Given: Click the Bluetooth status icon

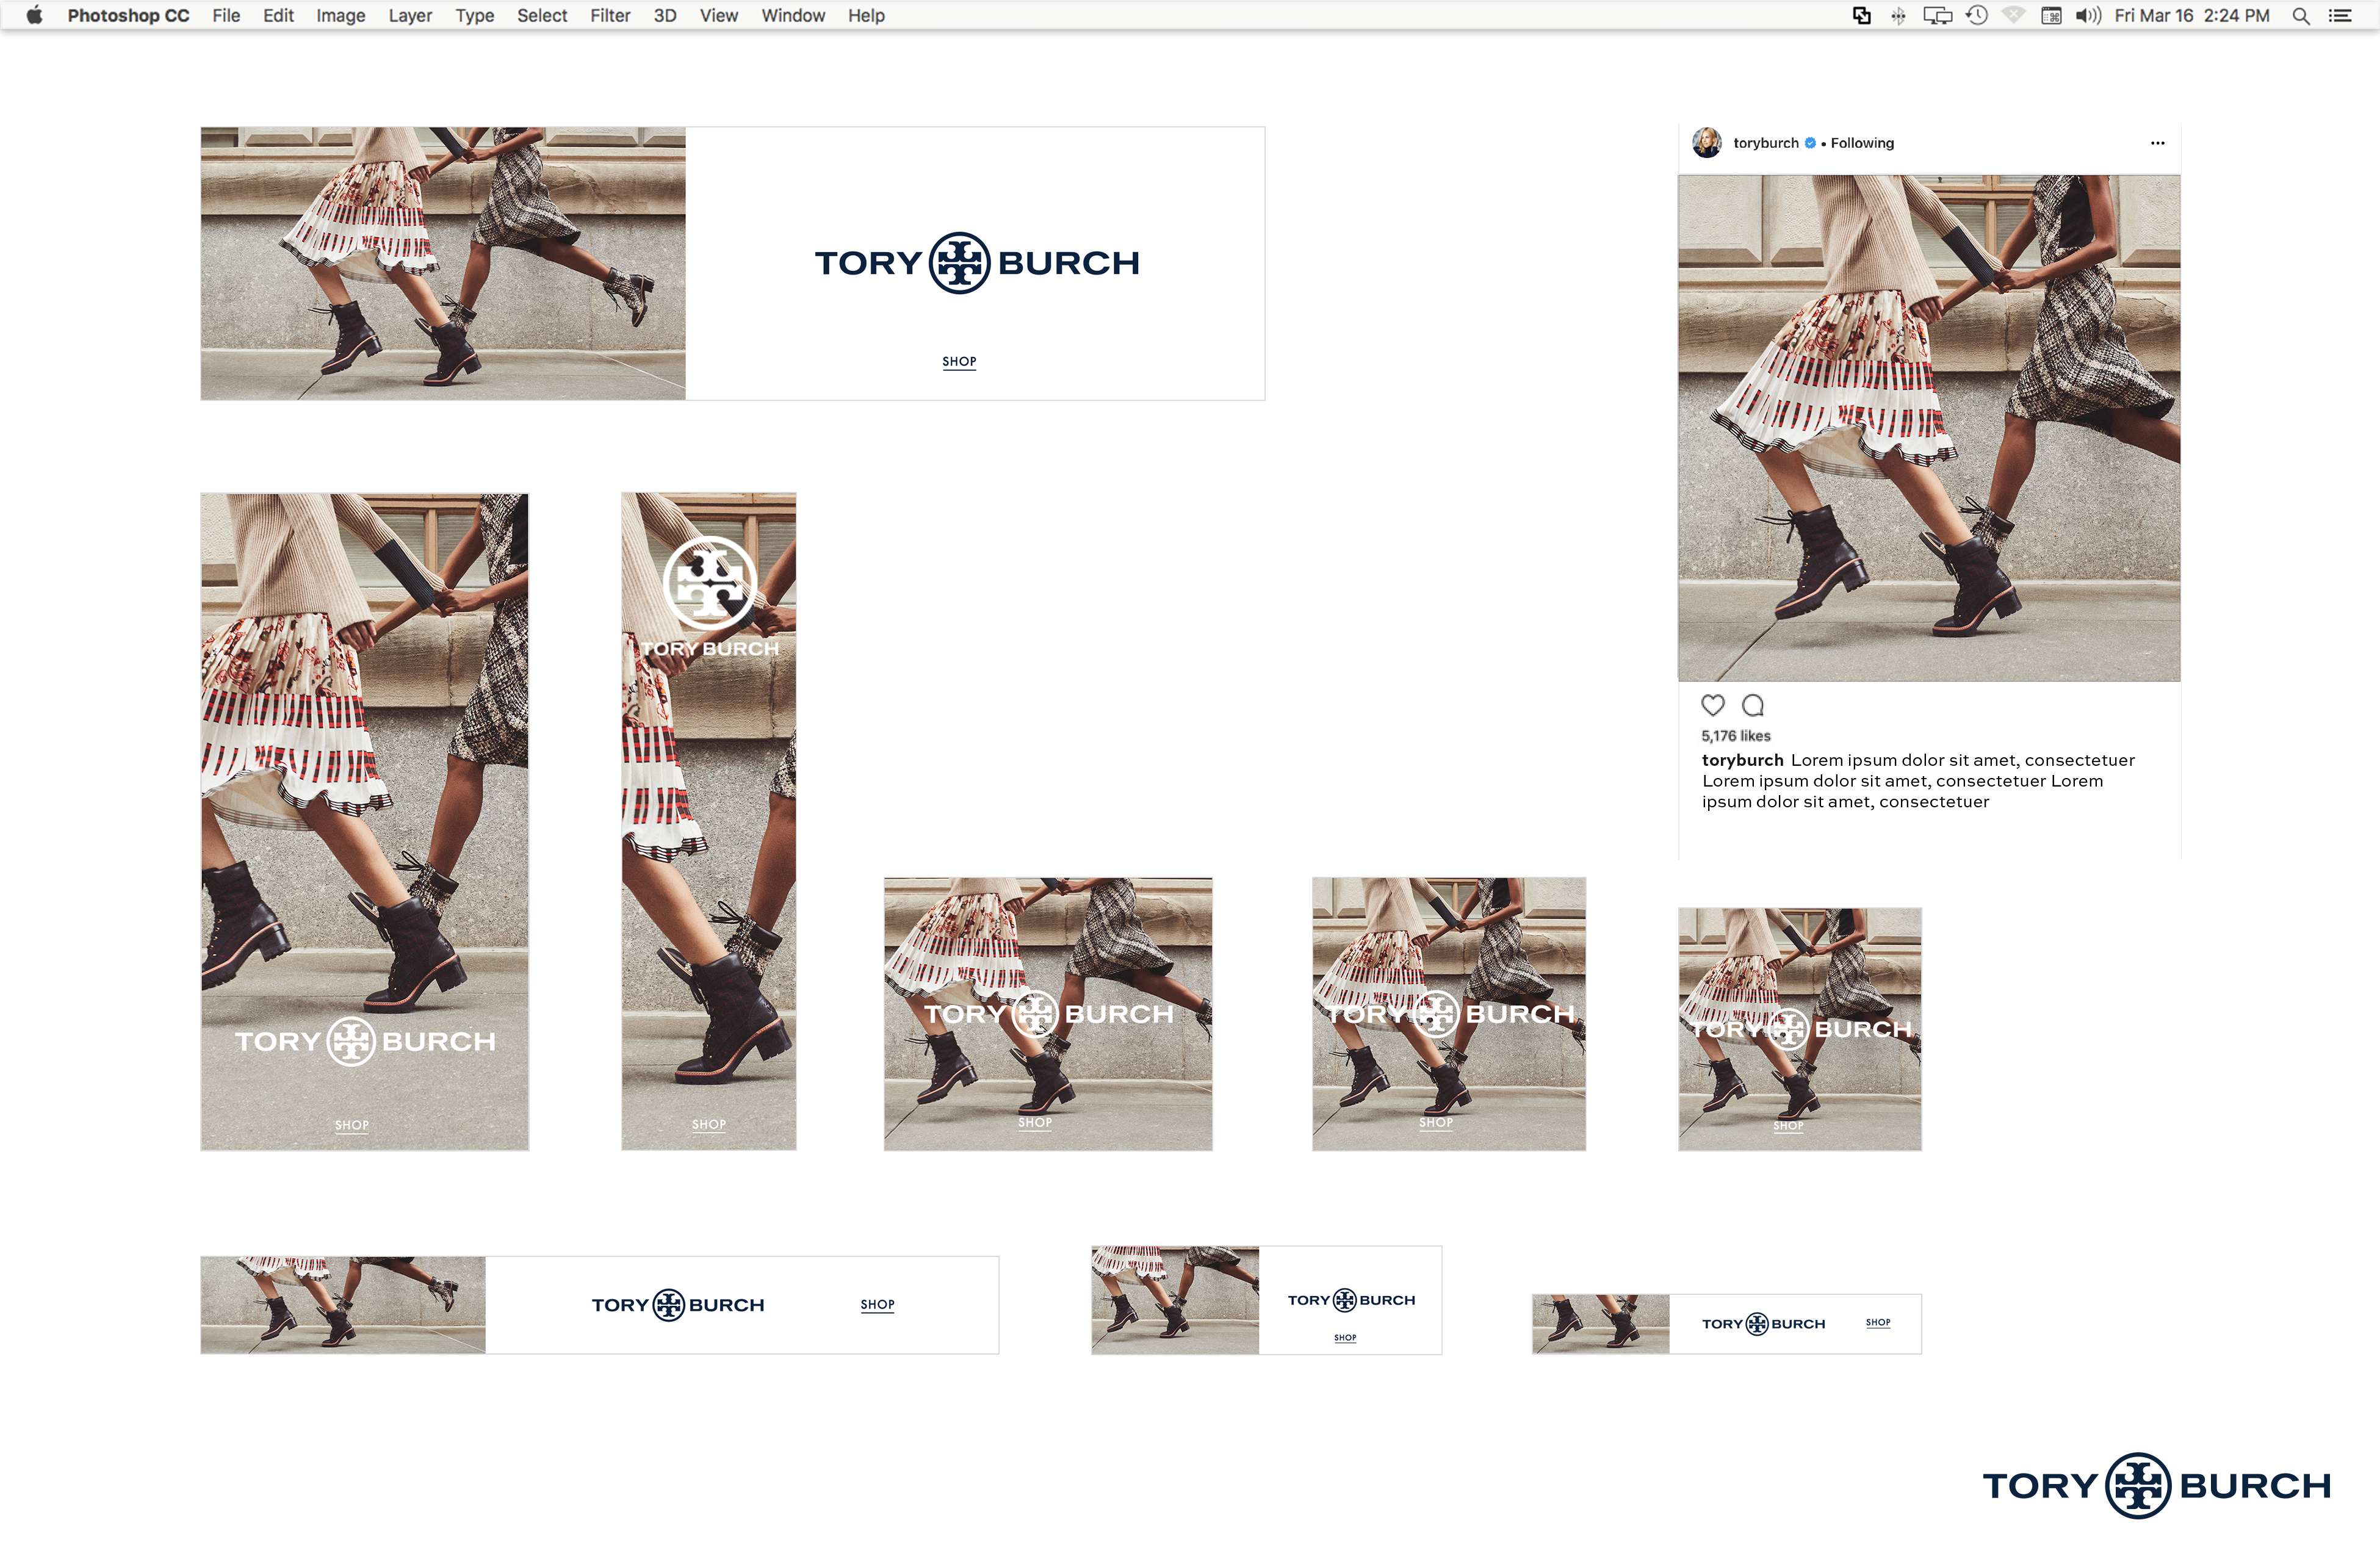Looking at the screenshot, I should pos(1898,15).
